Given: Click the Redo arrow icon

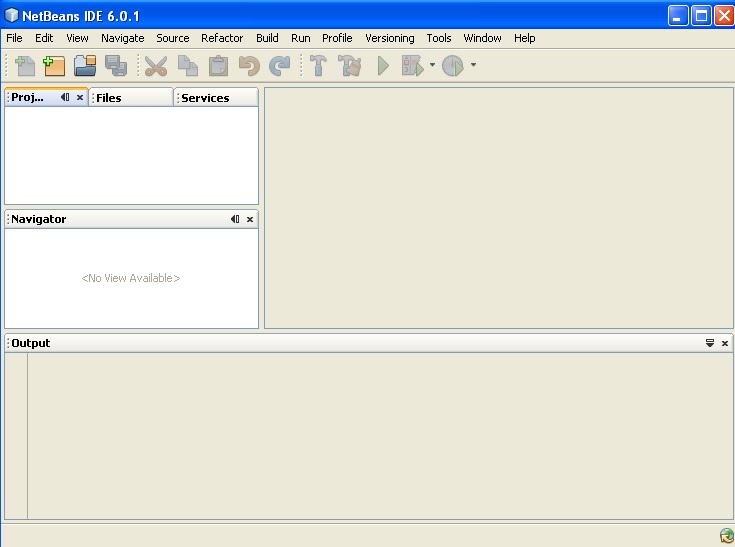Looking at the screenshot, I should click(x=279, y=65).
